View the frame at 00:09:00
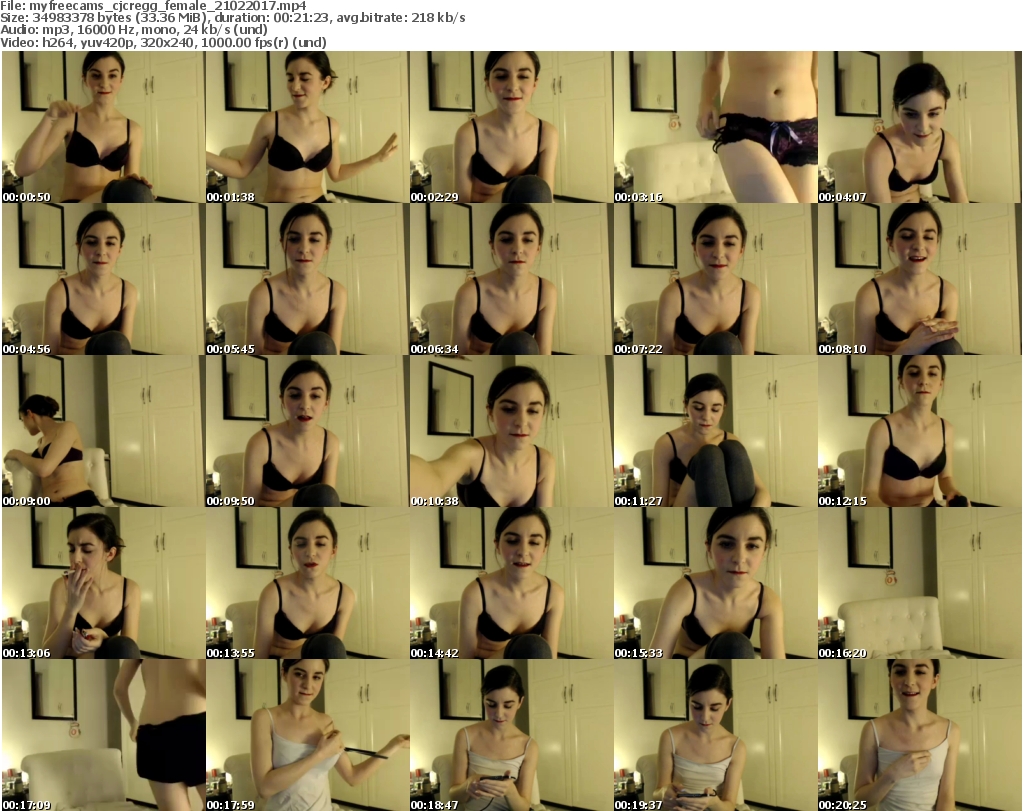 103,432
